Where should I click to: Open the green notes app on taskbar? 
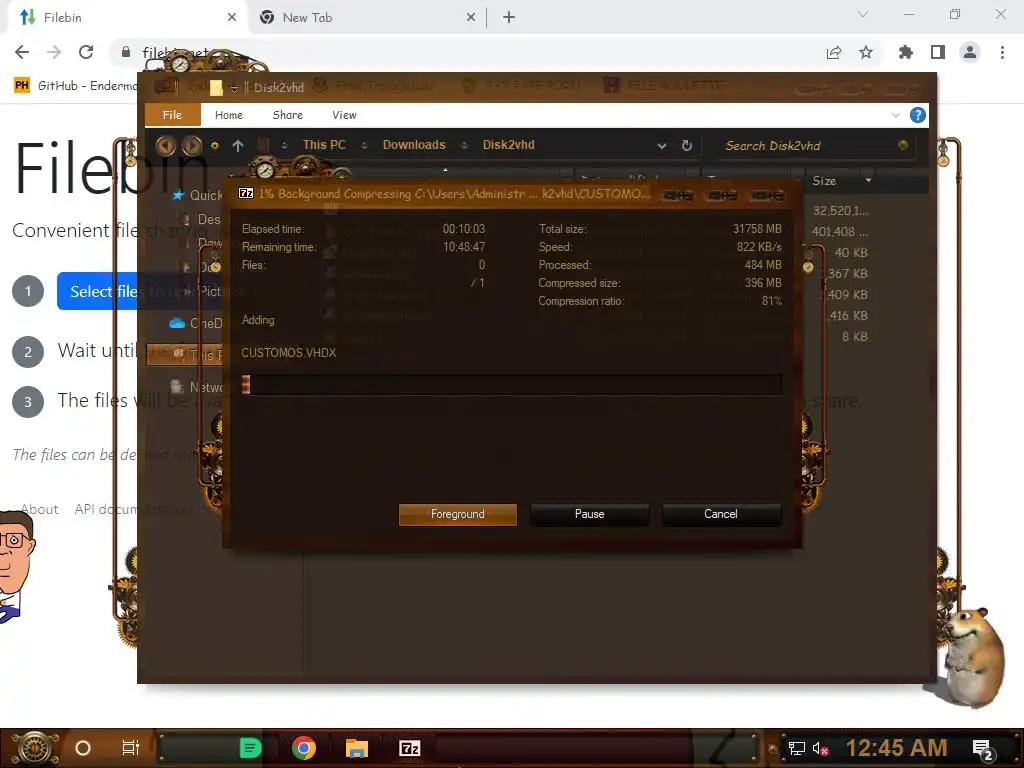[x=250, y=748]
